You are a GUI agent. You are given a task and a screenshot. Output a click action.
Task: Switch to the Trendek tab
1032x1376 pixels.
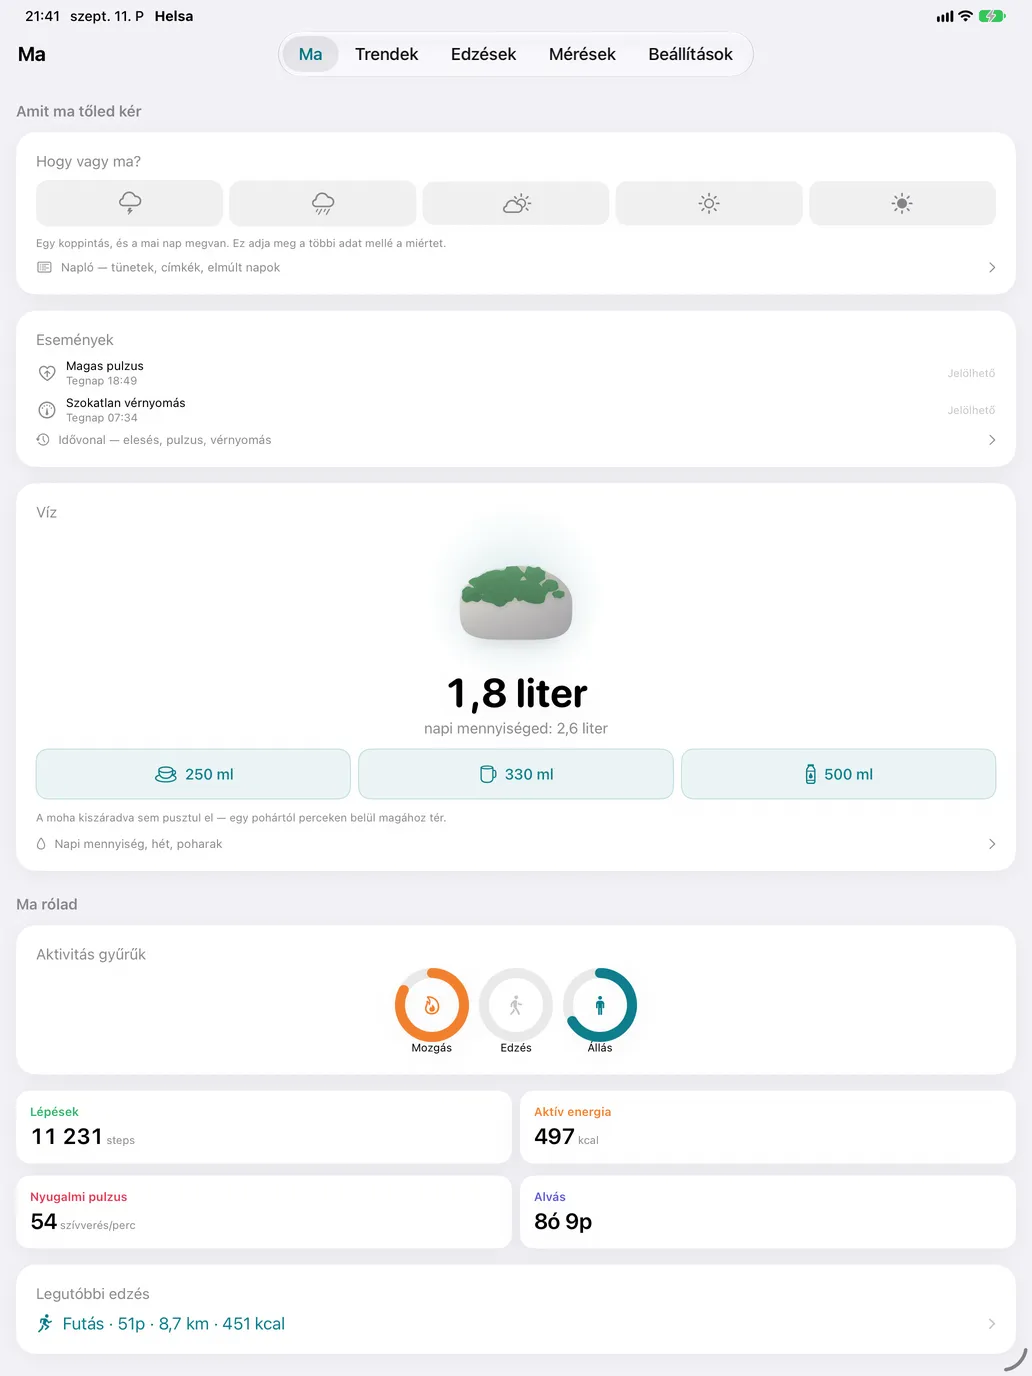tap(387, 54)
